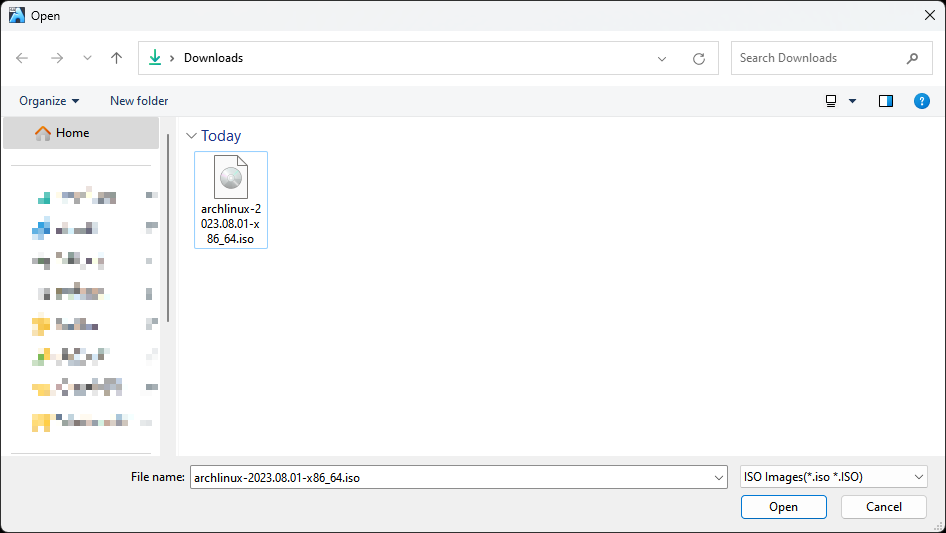Toggle the preview pane
This screenshot has width=946, height=533.
[885, 101]
